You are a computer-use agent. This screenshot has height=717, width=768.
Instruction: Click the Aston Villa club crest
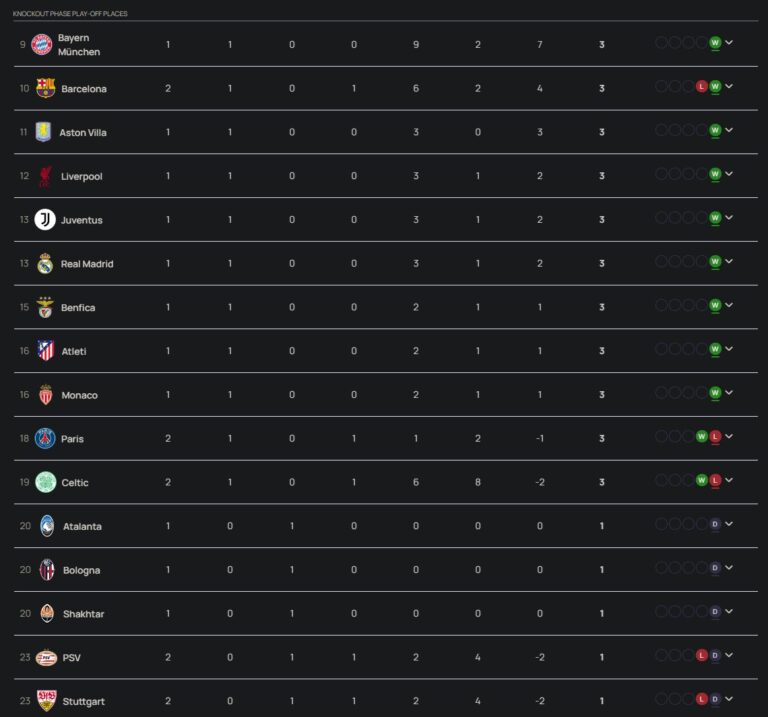pyautogui.click(x=45, y=132)
